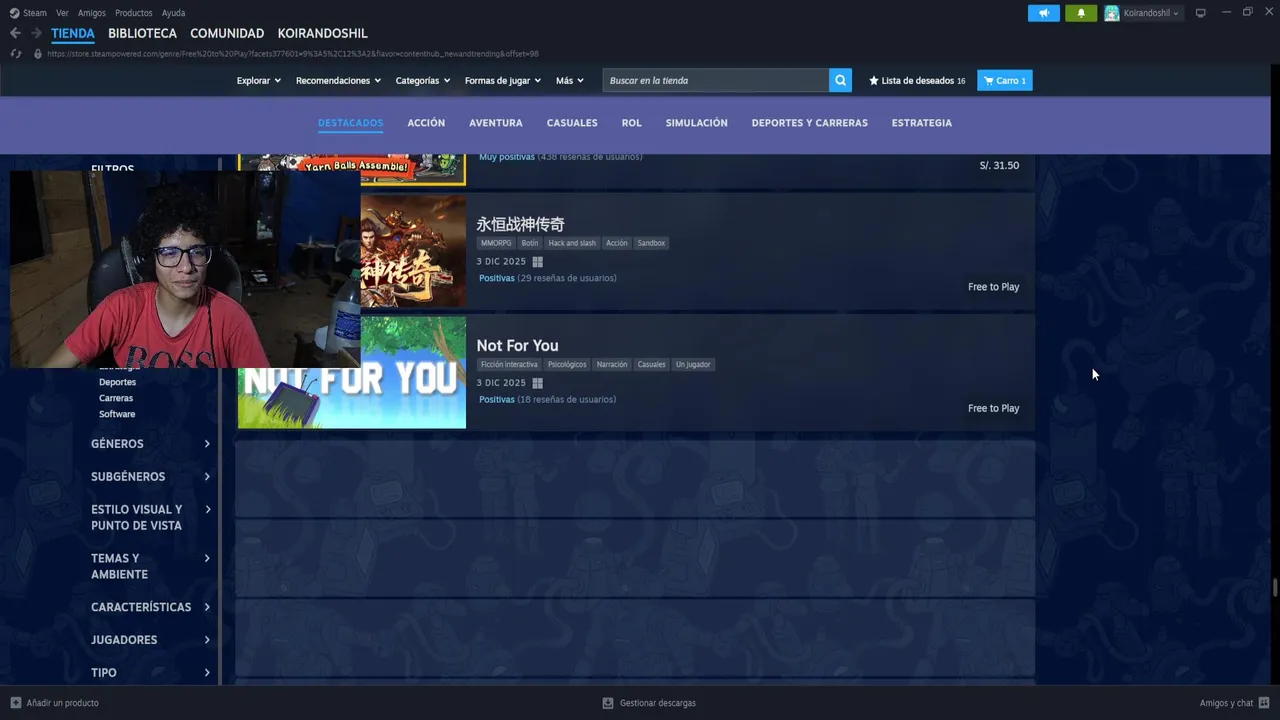Expand the TEMAS Y AMBIENTE filter
This screenshot has height=720, width=1280.
click(150, 566)
